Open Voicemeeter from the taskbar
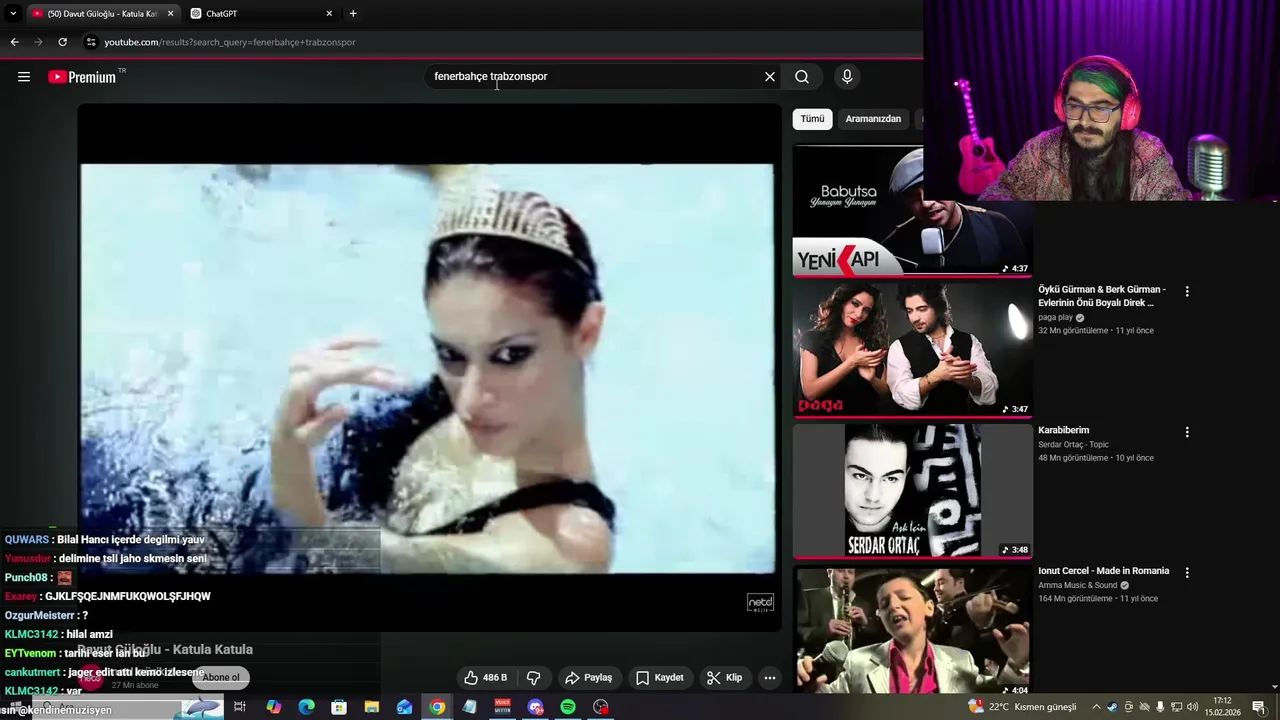 (x=503, y=707)
